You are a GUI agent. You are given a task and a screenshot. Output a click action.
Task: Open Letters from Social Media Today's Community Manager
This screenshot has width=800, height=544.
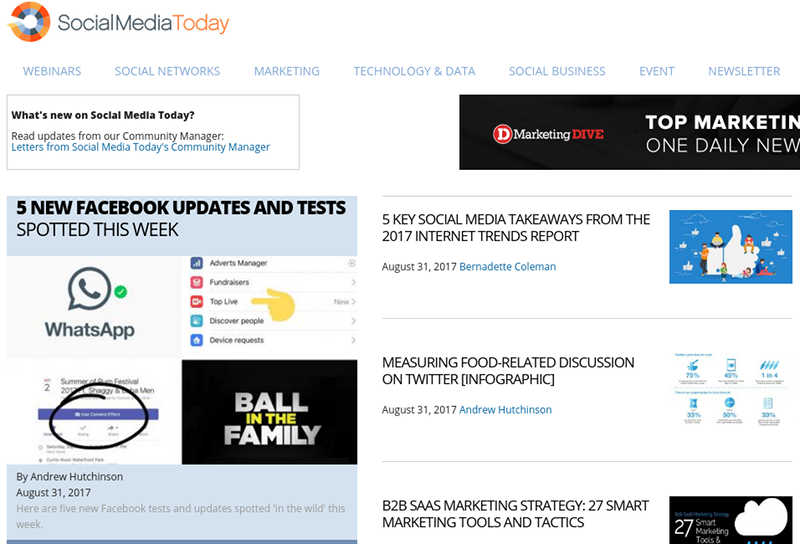point(141,147)
